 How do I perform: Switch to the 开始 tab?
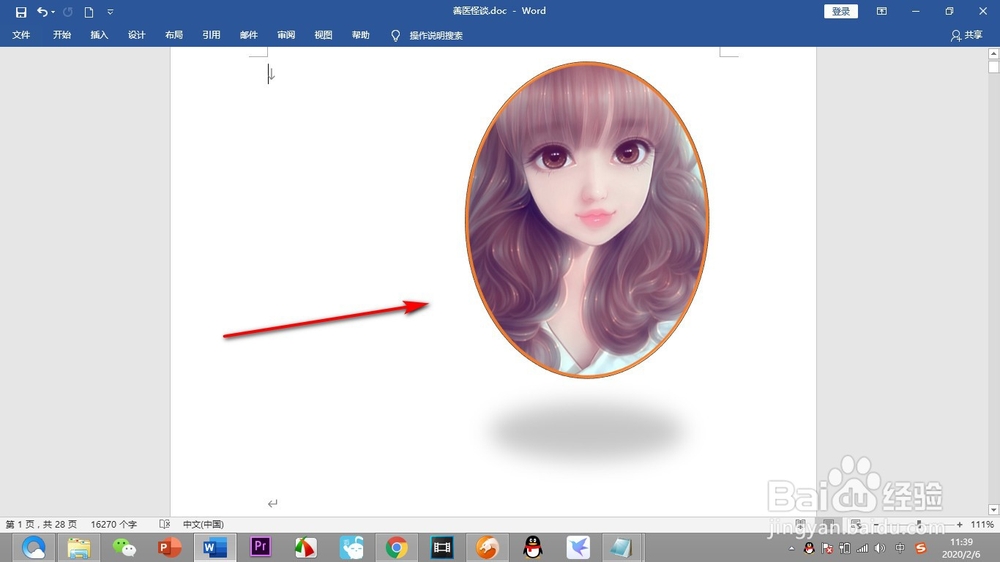click(62, 35)
